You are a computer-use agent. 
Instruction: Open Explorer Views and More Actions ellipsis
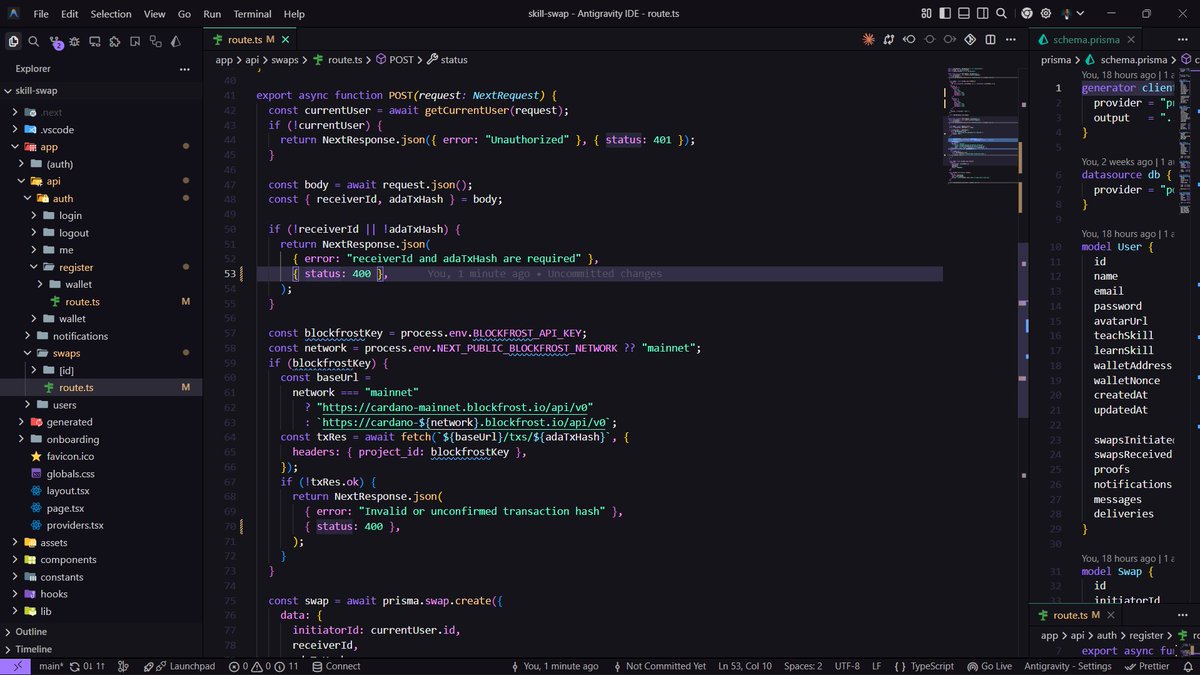pyautogui.click(x=184, y=69)
